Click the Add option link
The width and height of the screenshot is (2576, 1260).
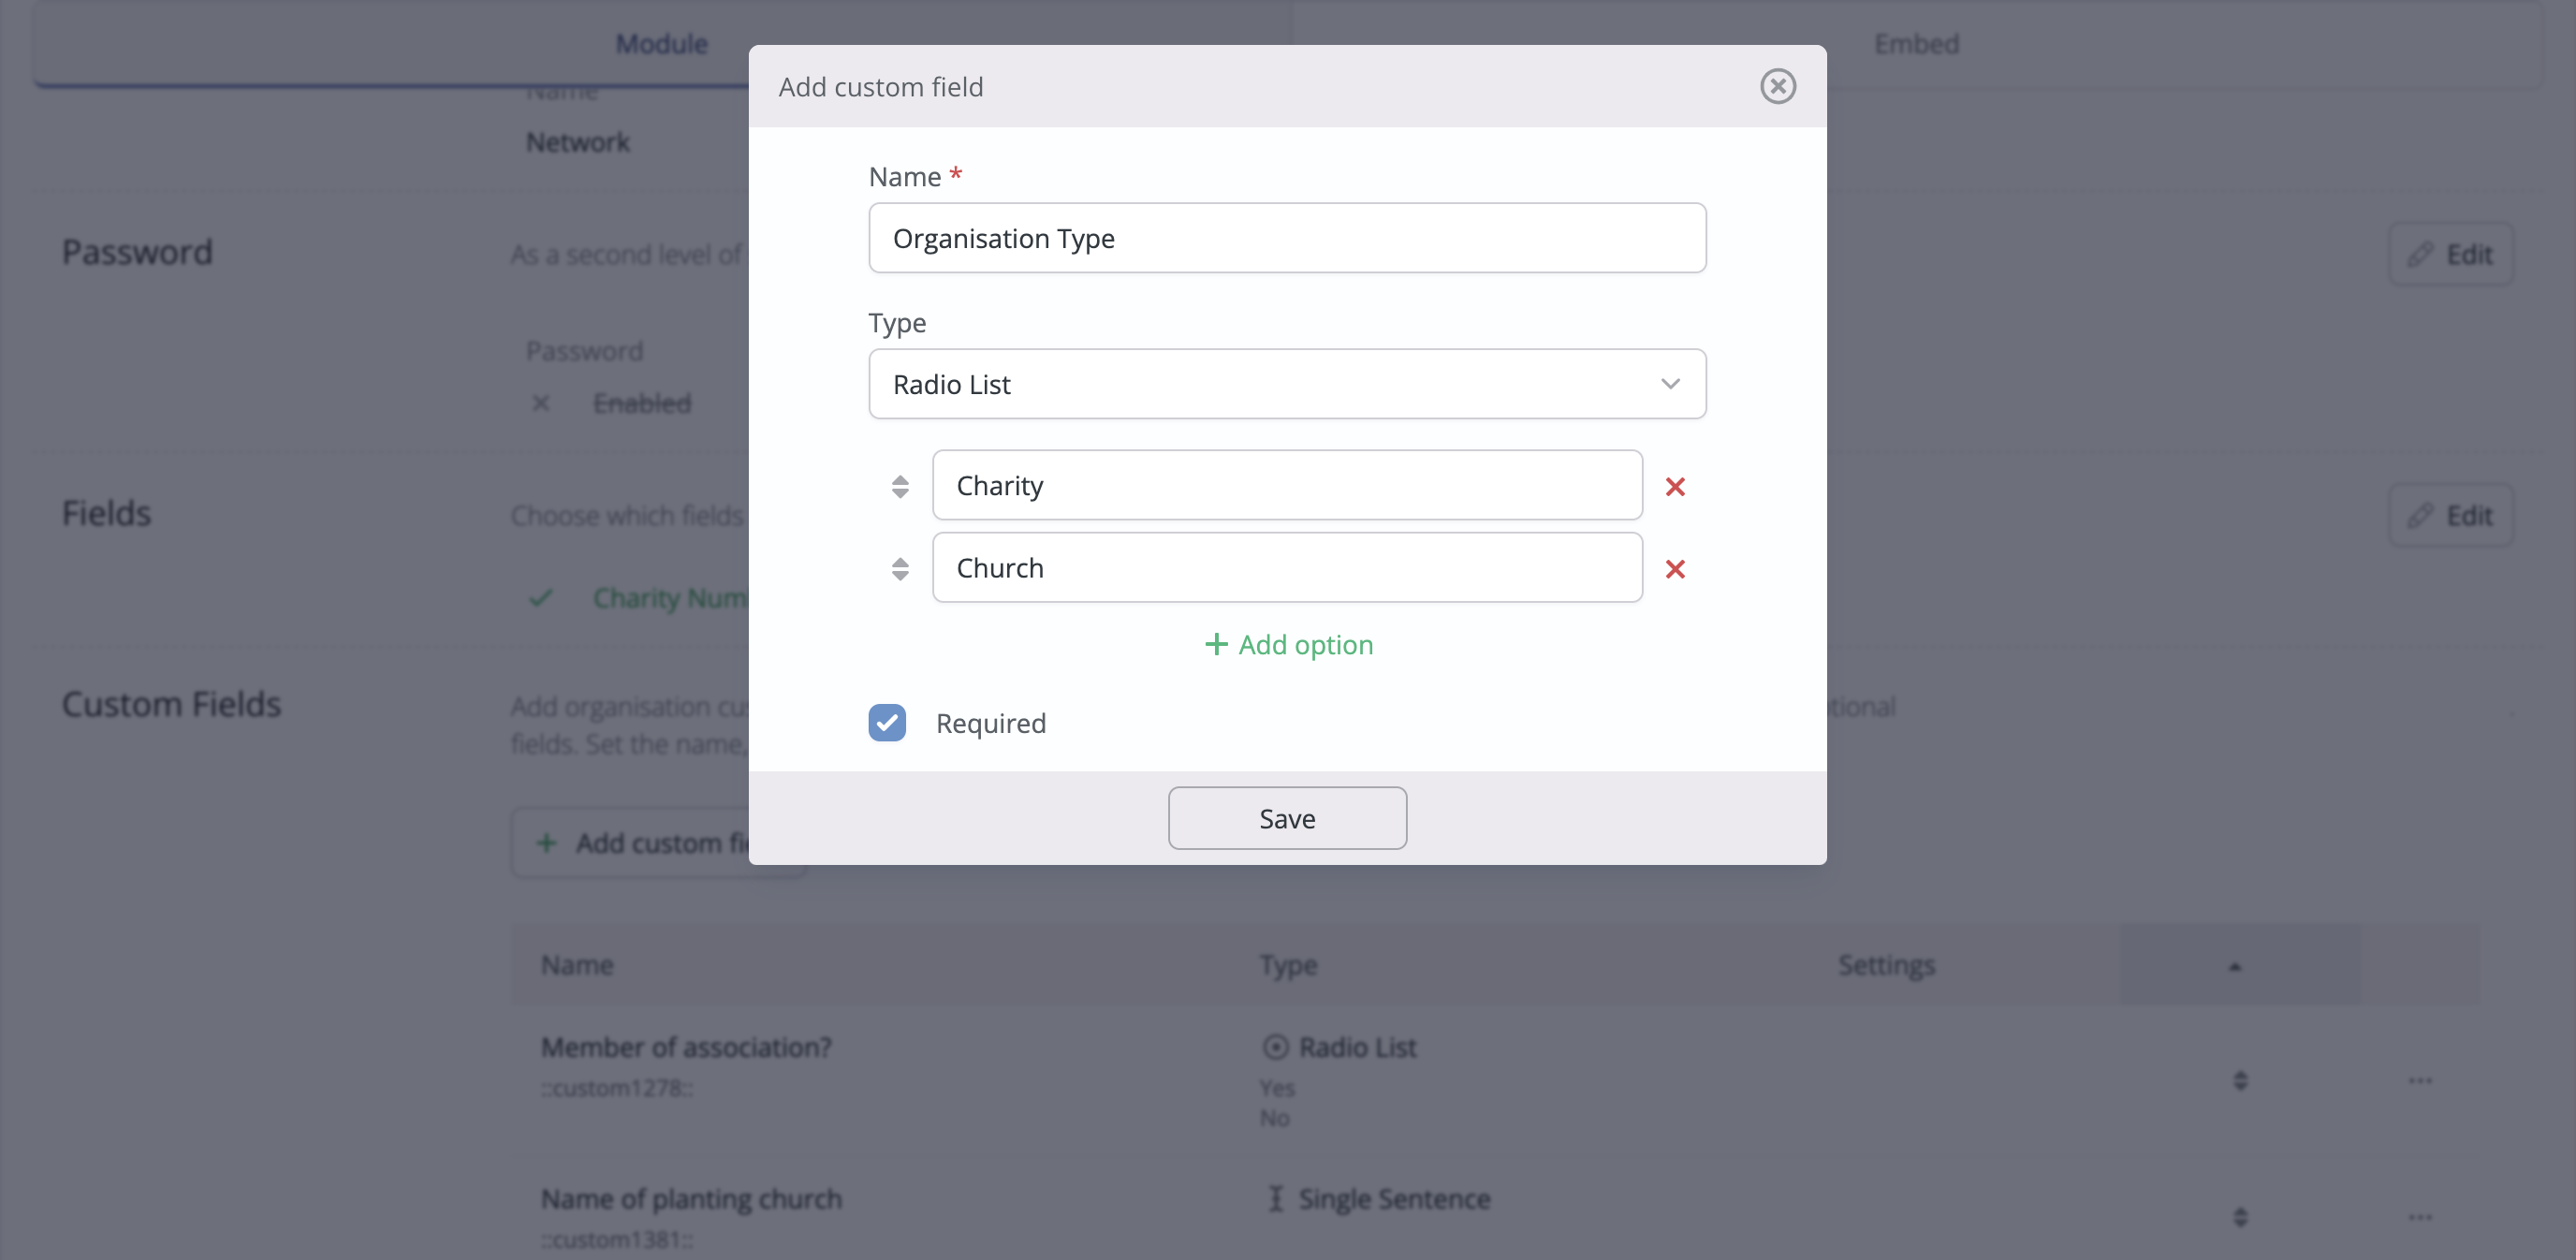click(1288, 645)
